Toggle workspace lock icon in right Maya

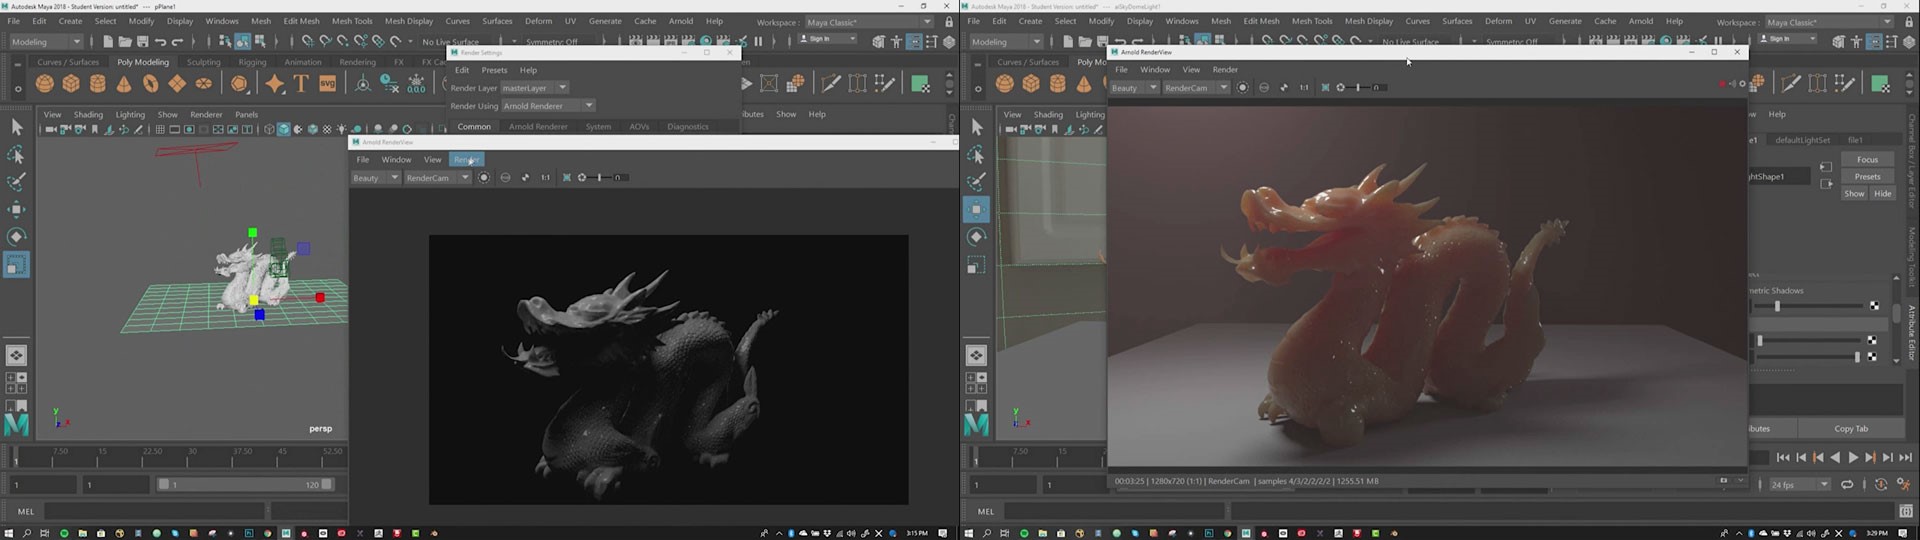click(x=1909, y=21)
